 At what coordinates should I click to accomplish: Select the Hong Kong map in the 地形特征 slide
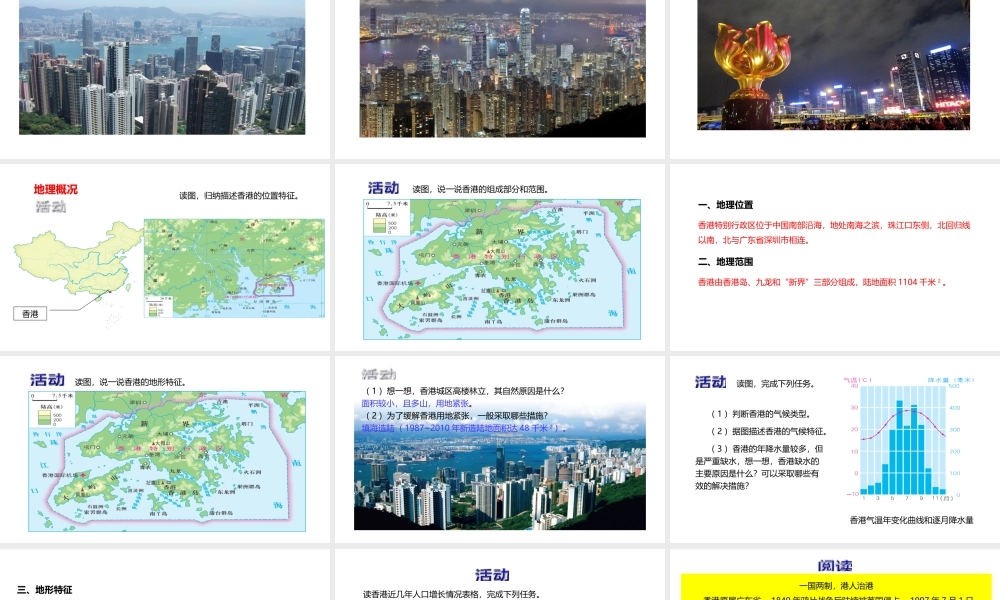point(167,461)
